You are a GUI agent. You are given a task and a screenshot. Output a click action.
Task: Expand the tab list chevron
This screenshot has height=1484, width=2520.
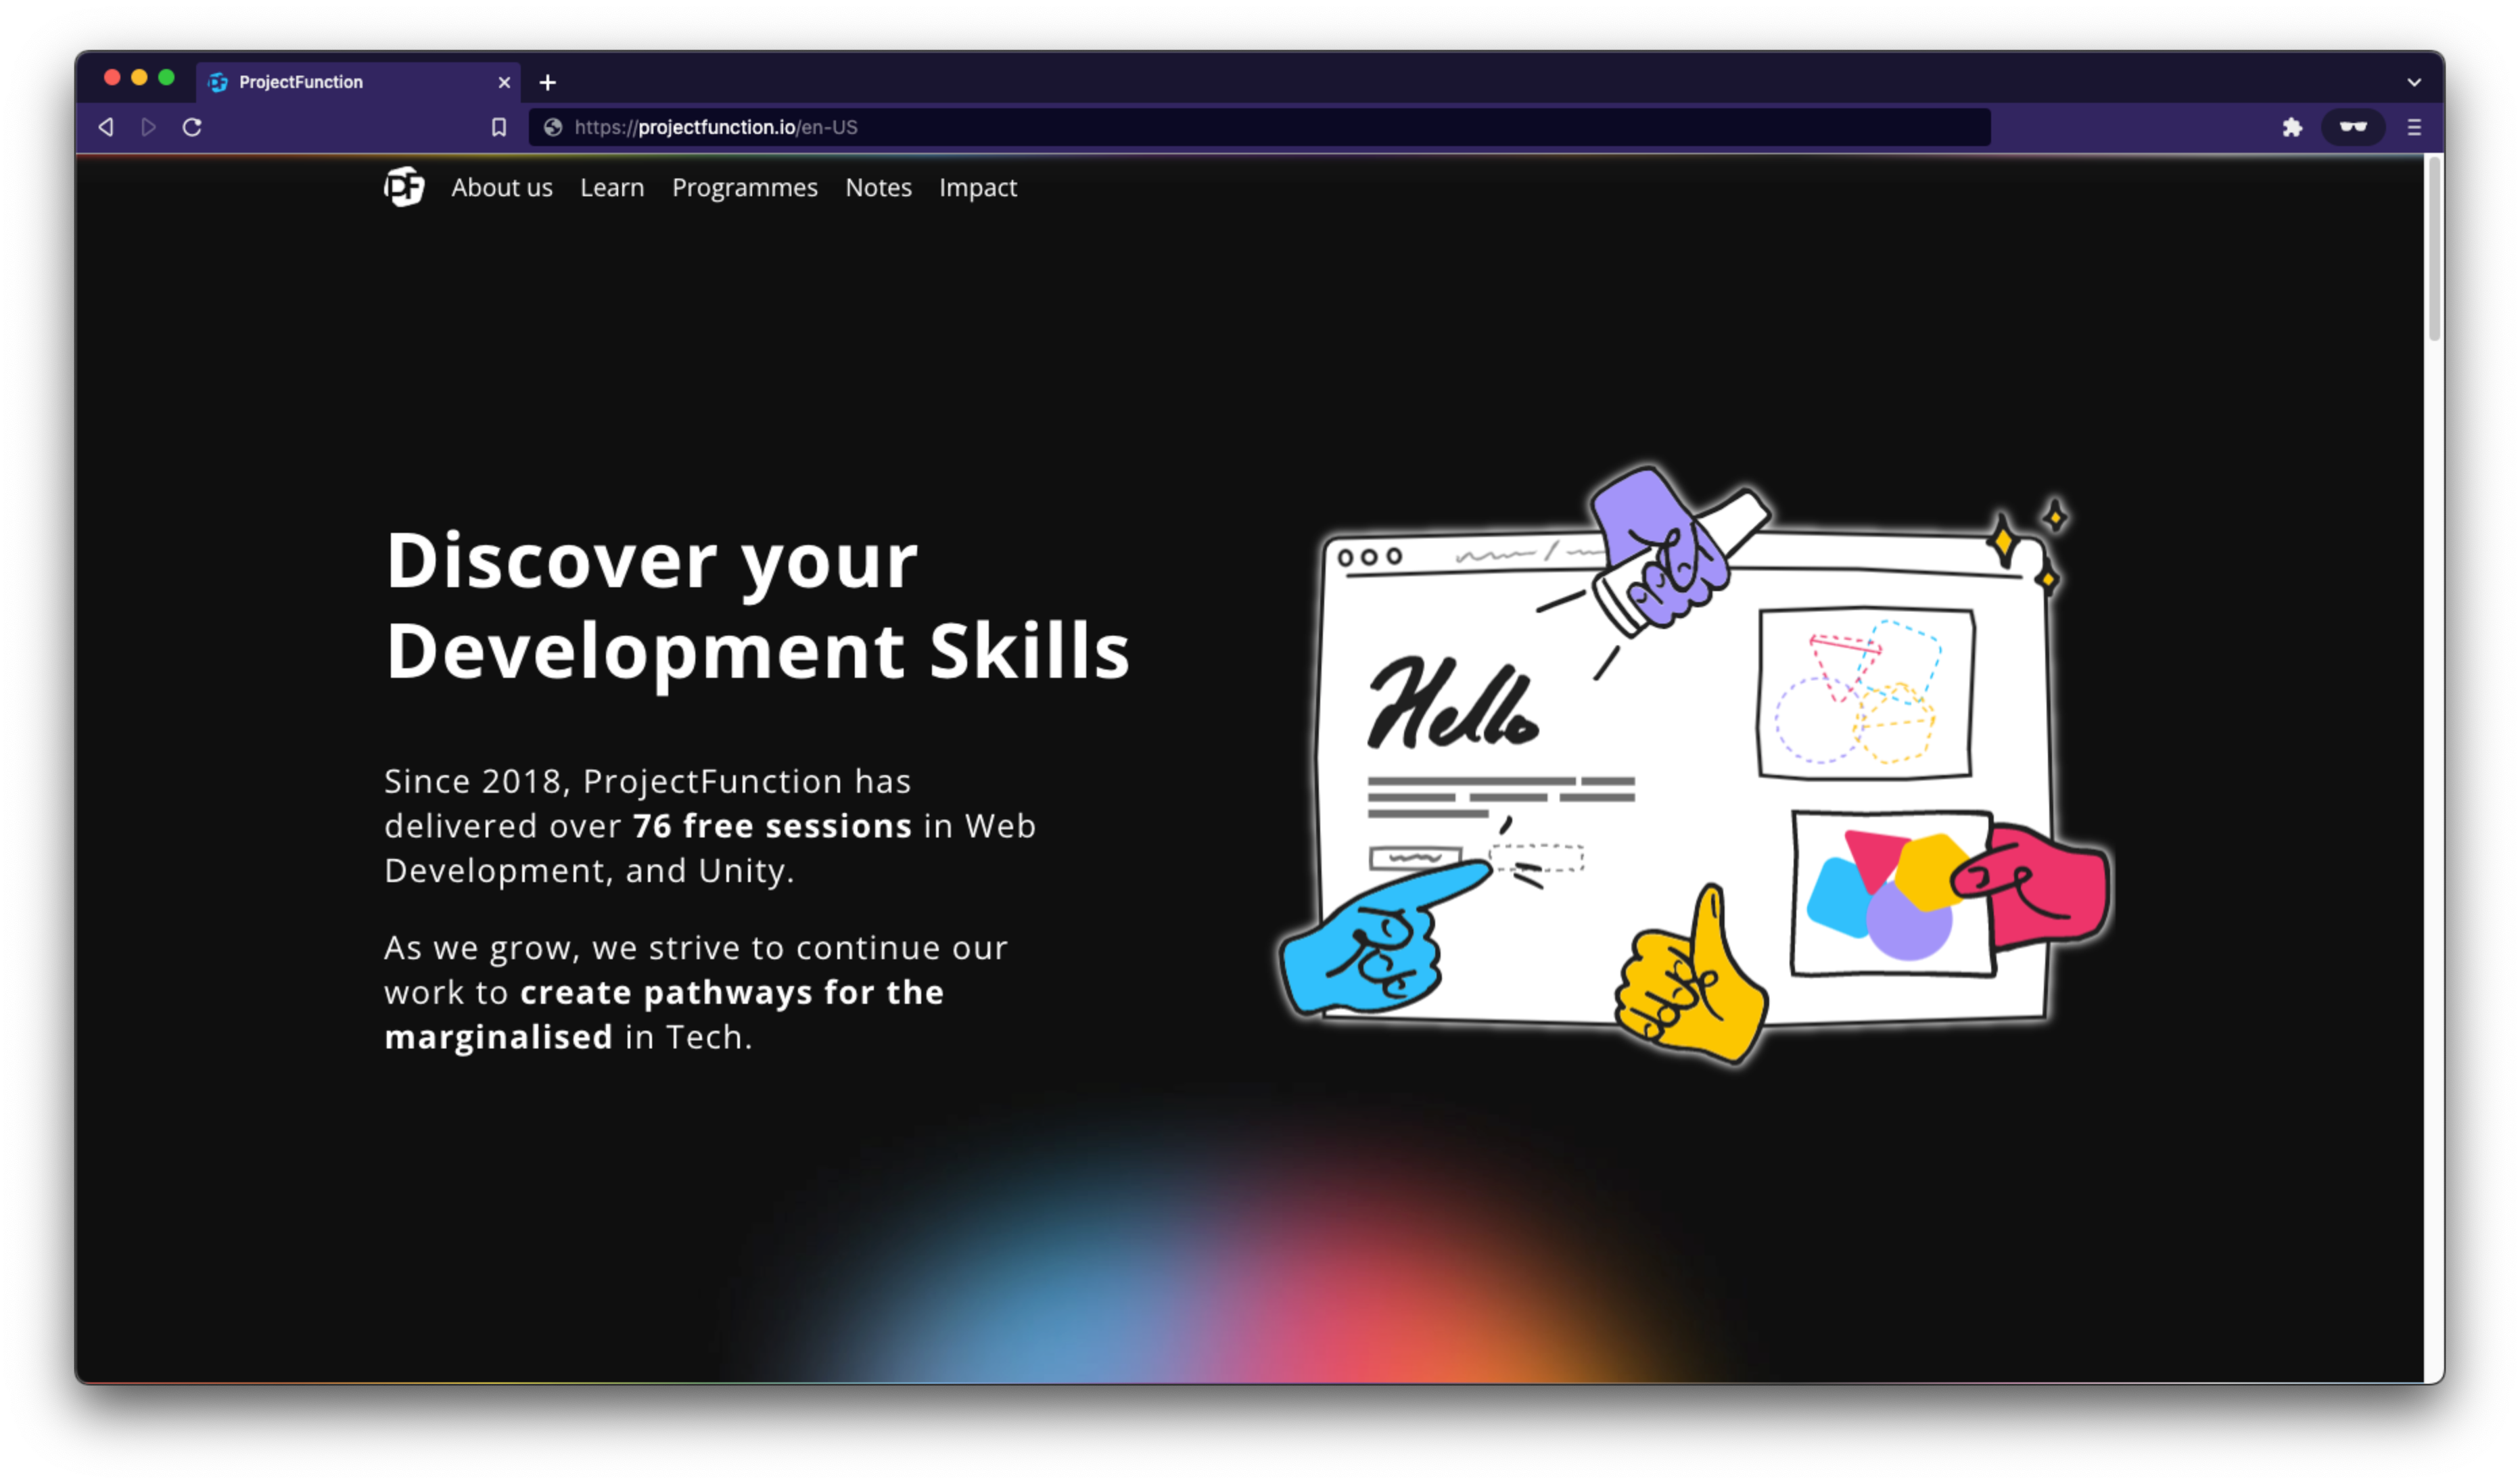tap(2414, 82)
